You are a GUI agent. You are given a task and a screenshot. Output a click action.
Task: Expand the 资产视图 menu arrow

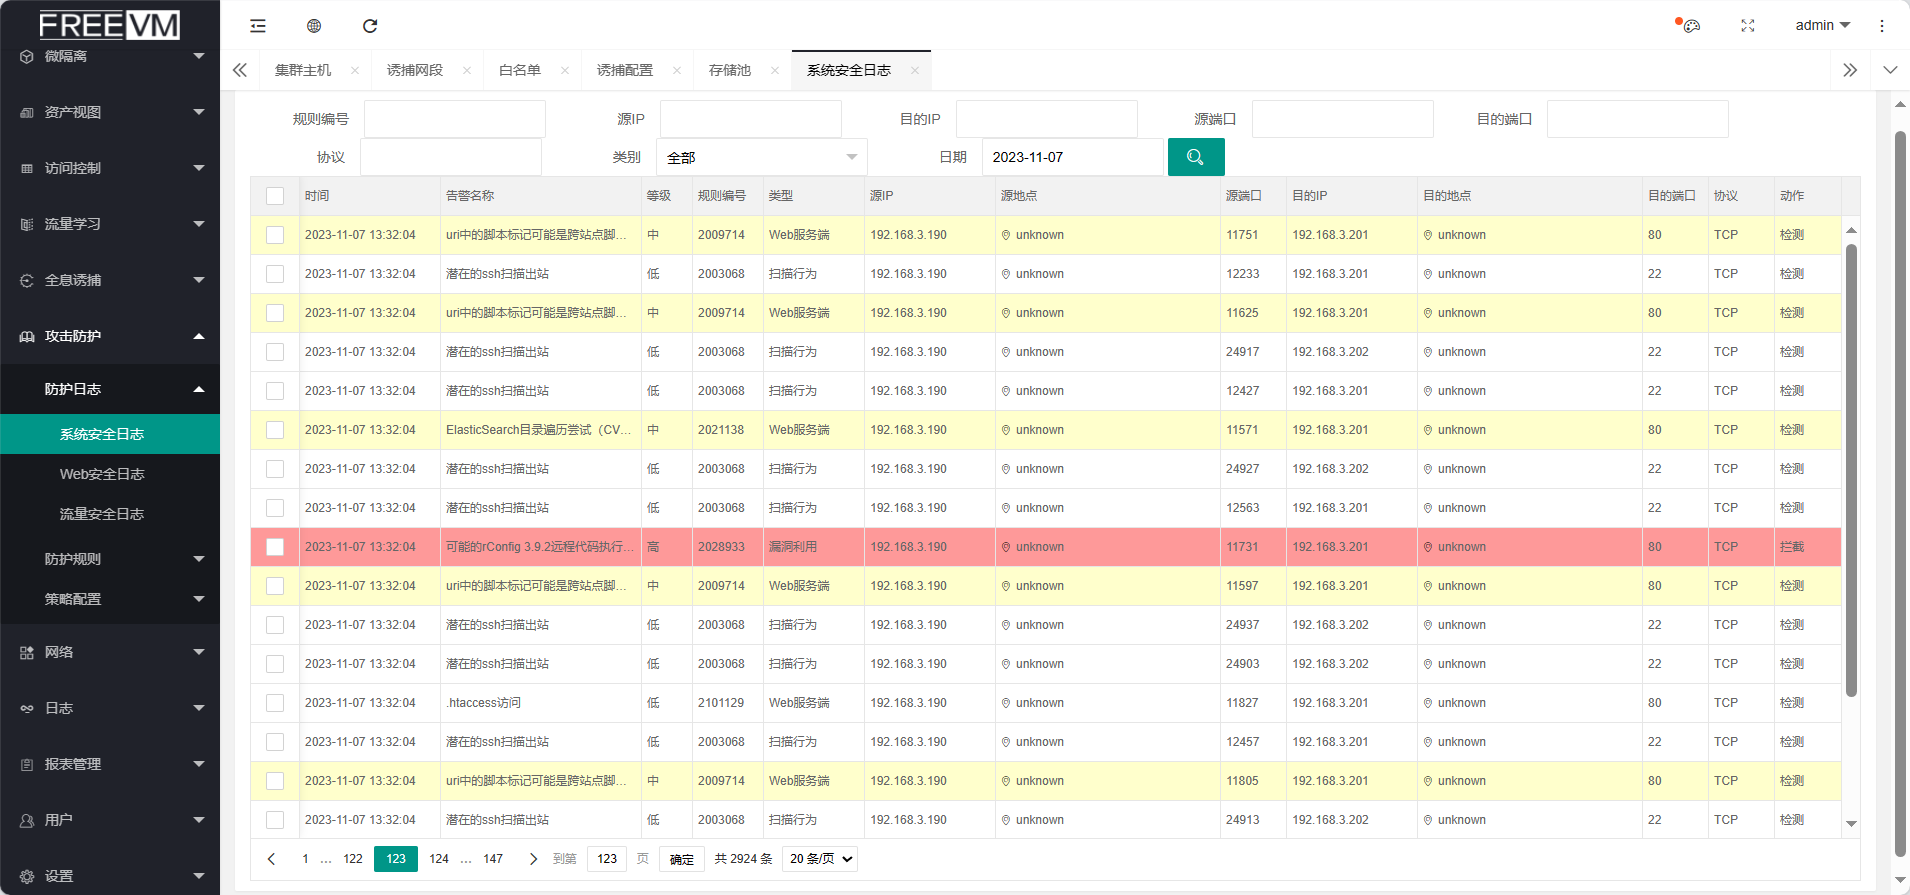(x=199, y=112)
